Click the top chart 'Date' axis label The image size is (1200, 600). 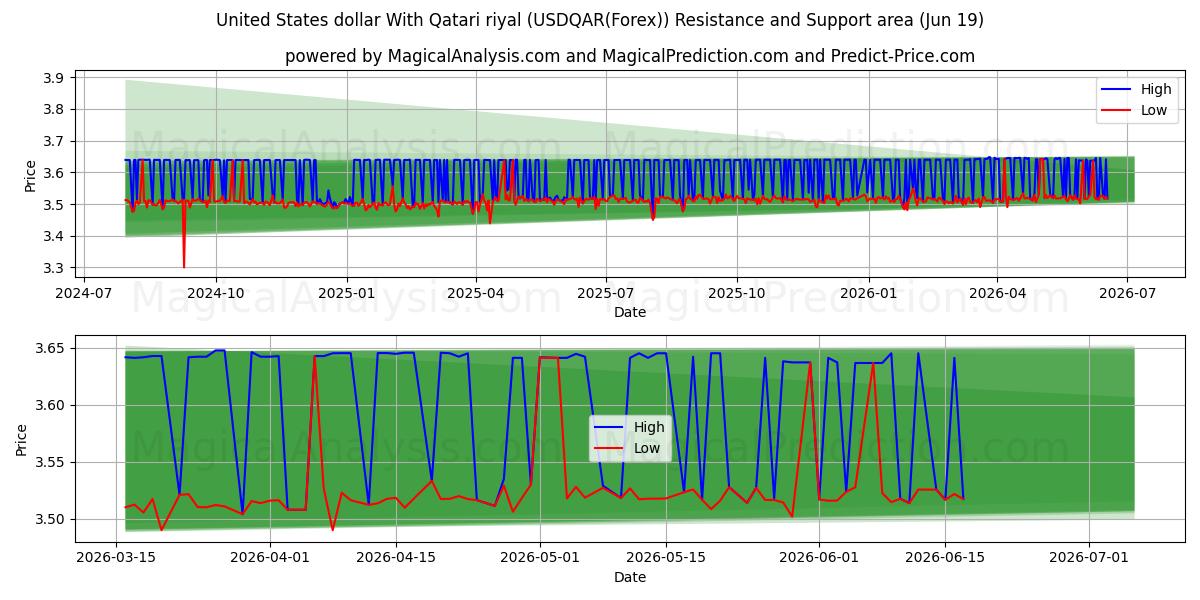(630, 312)
